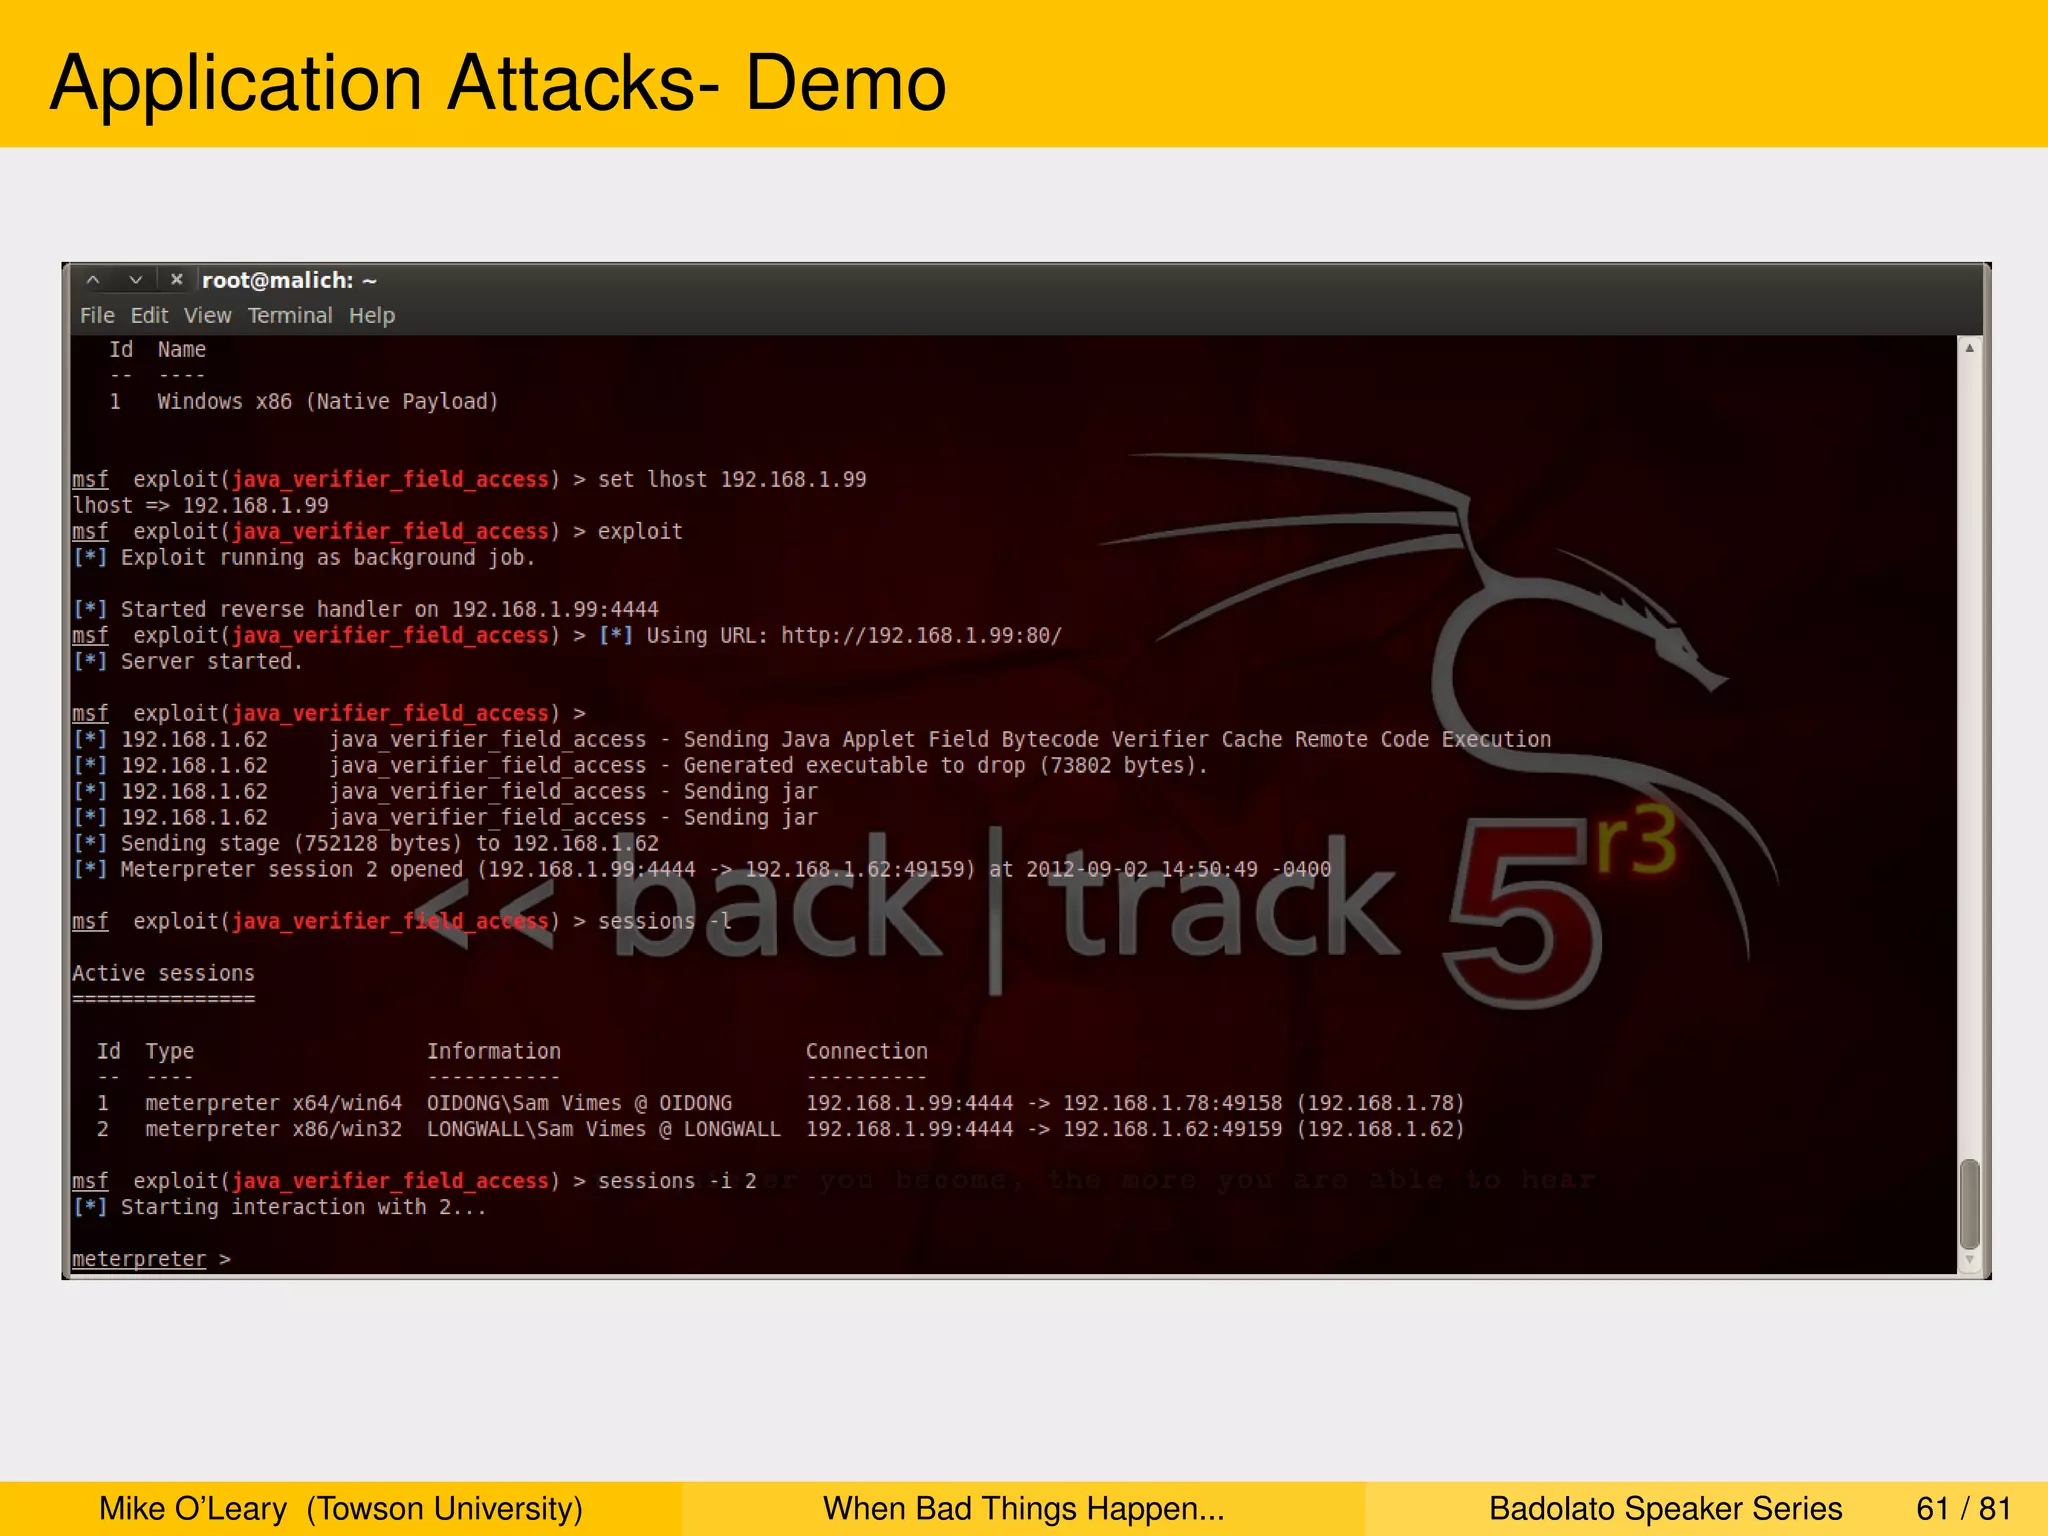Click the 'sessions -i 2' command
This screenshot has height=1536, width=2048.
click(x=677, y=1181)
